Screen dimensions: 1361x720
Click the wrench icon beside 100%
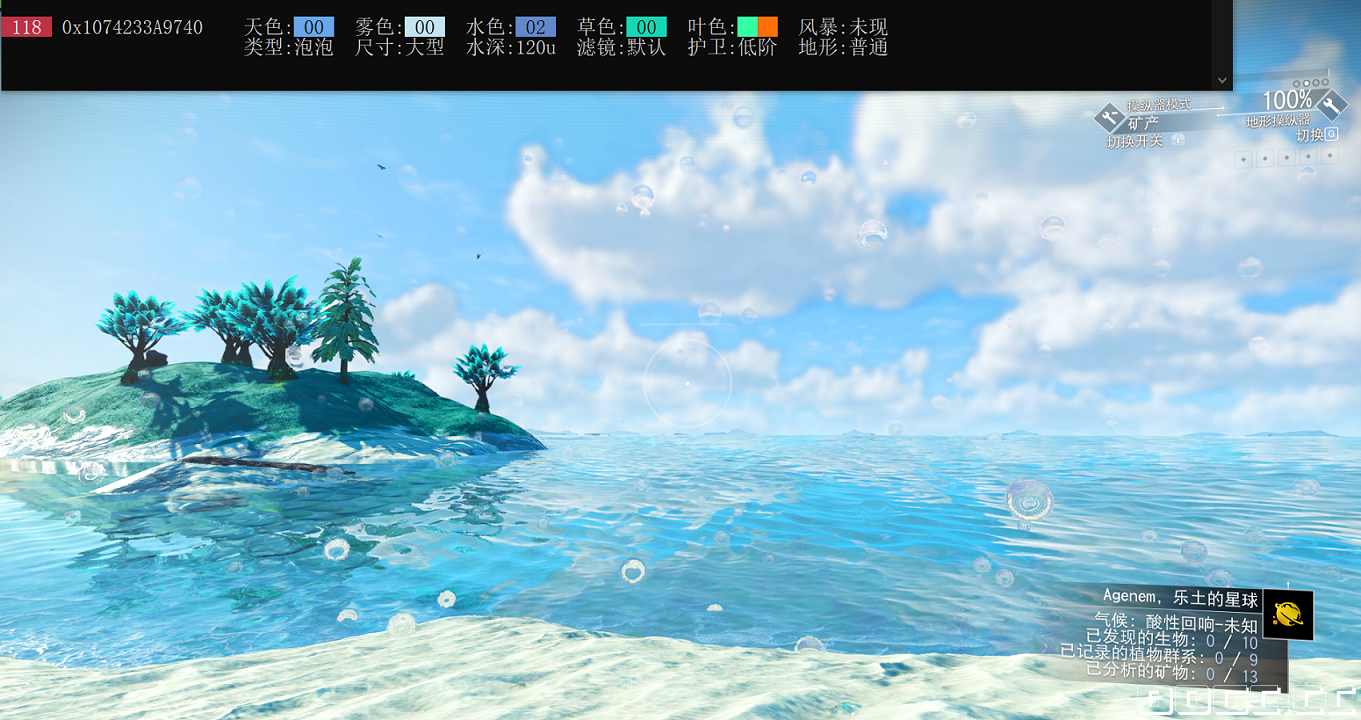(x=1332, y=103)
